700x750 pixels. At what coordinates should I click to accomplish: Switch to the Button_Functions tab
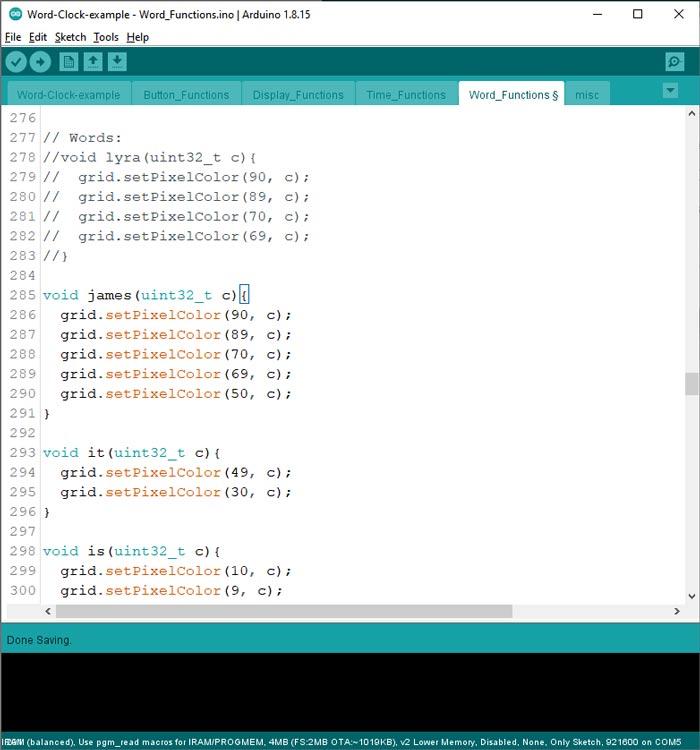tap(186, 95)
